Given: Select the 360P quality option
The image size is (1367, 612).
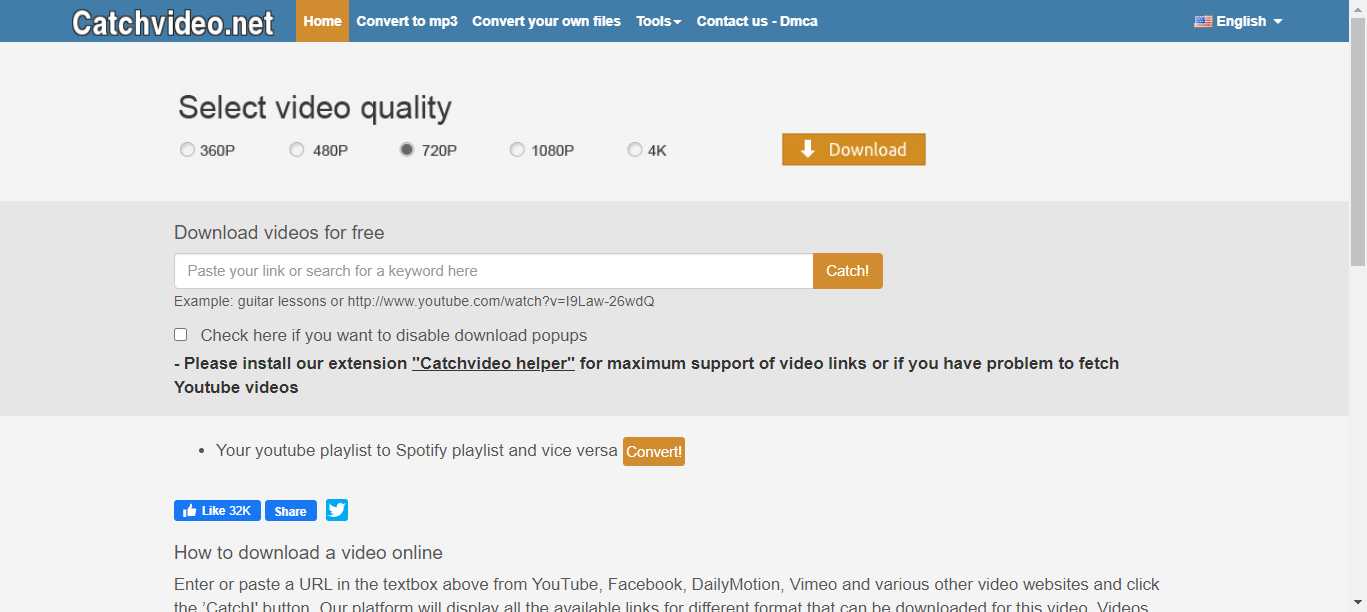Looking at the screenshot, I should click(x=187, y=150).
